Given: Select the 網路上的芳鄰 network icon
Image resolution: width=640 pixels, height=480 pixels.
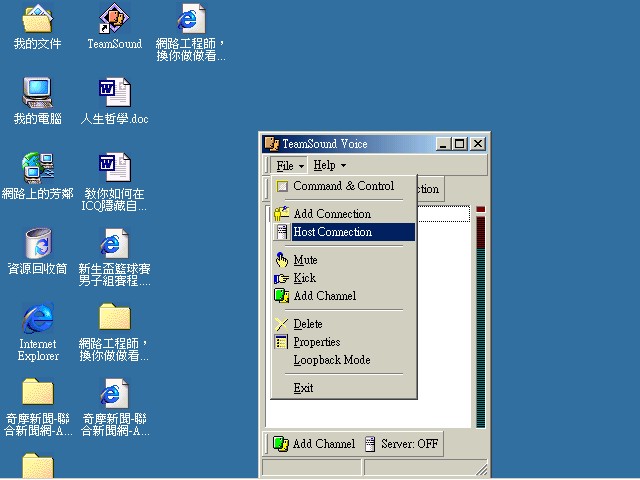Looking at the screenshot, I should point(38,168).
